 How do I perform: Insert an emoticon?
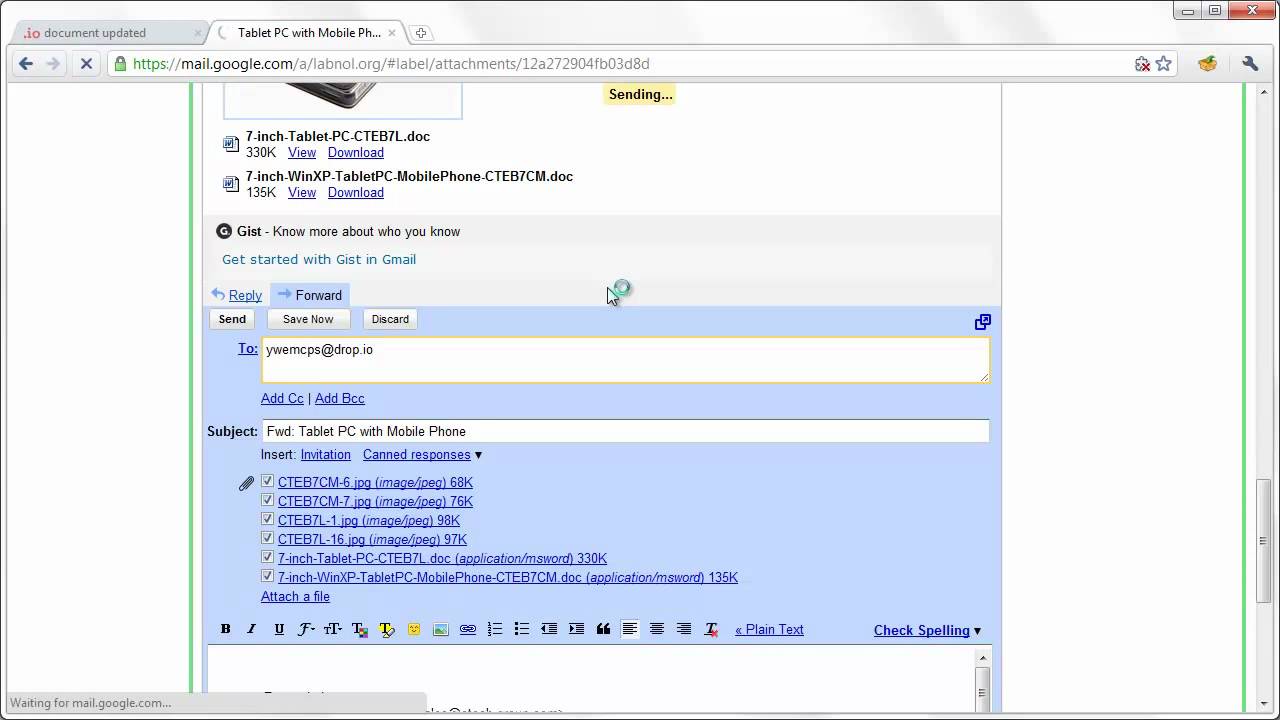(414, 629)
